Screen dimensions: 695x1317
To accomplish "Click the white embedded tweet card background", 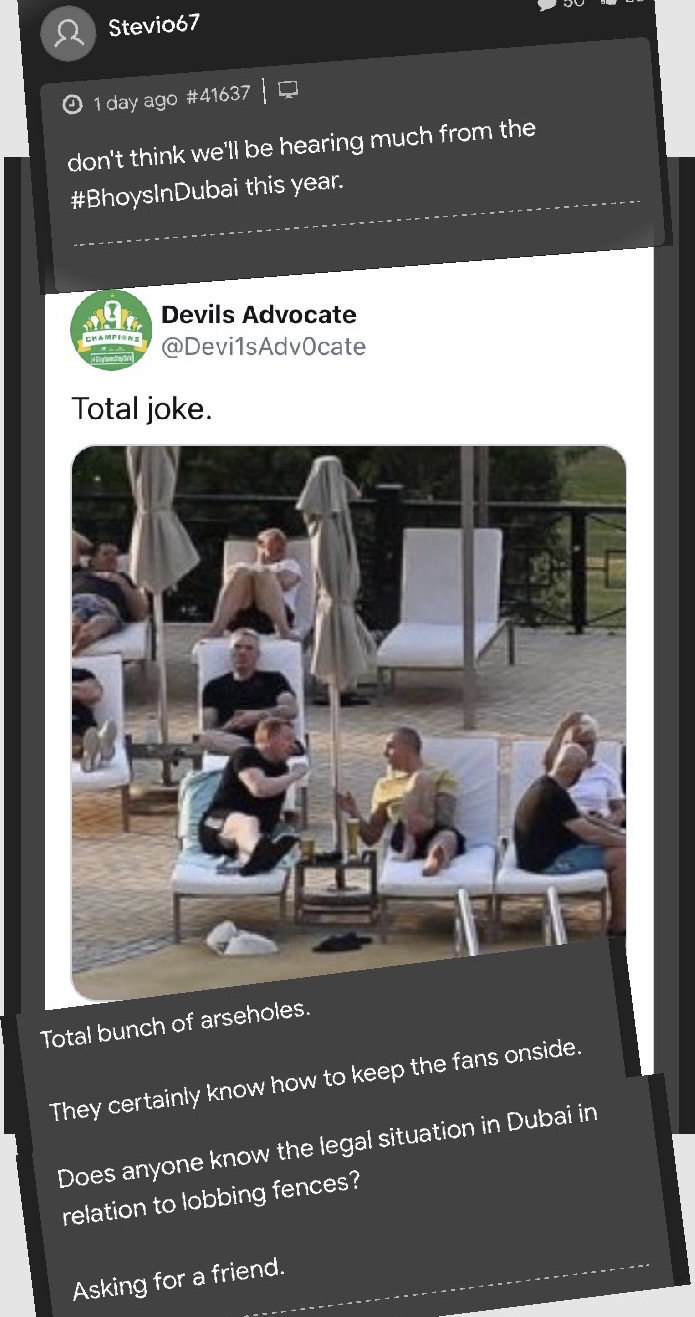I will (x=349, y=640).
